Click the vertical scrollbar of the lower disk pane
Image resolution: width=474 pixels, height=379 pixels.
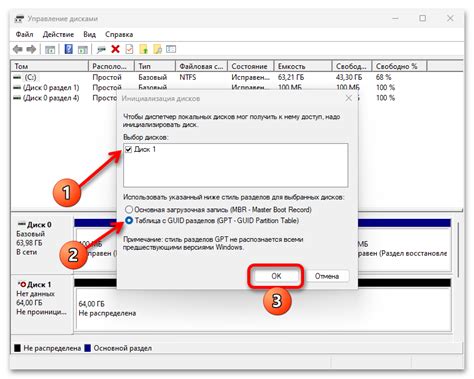pos(458,250)
